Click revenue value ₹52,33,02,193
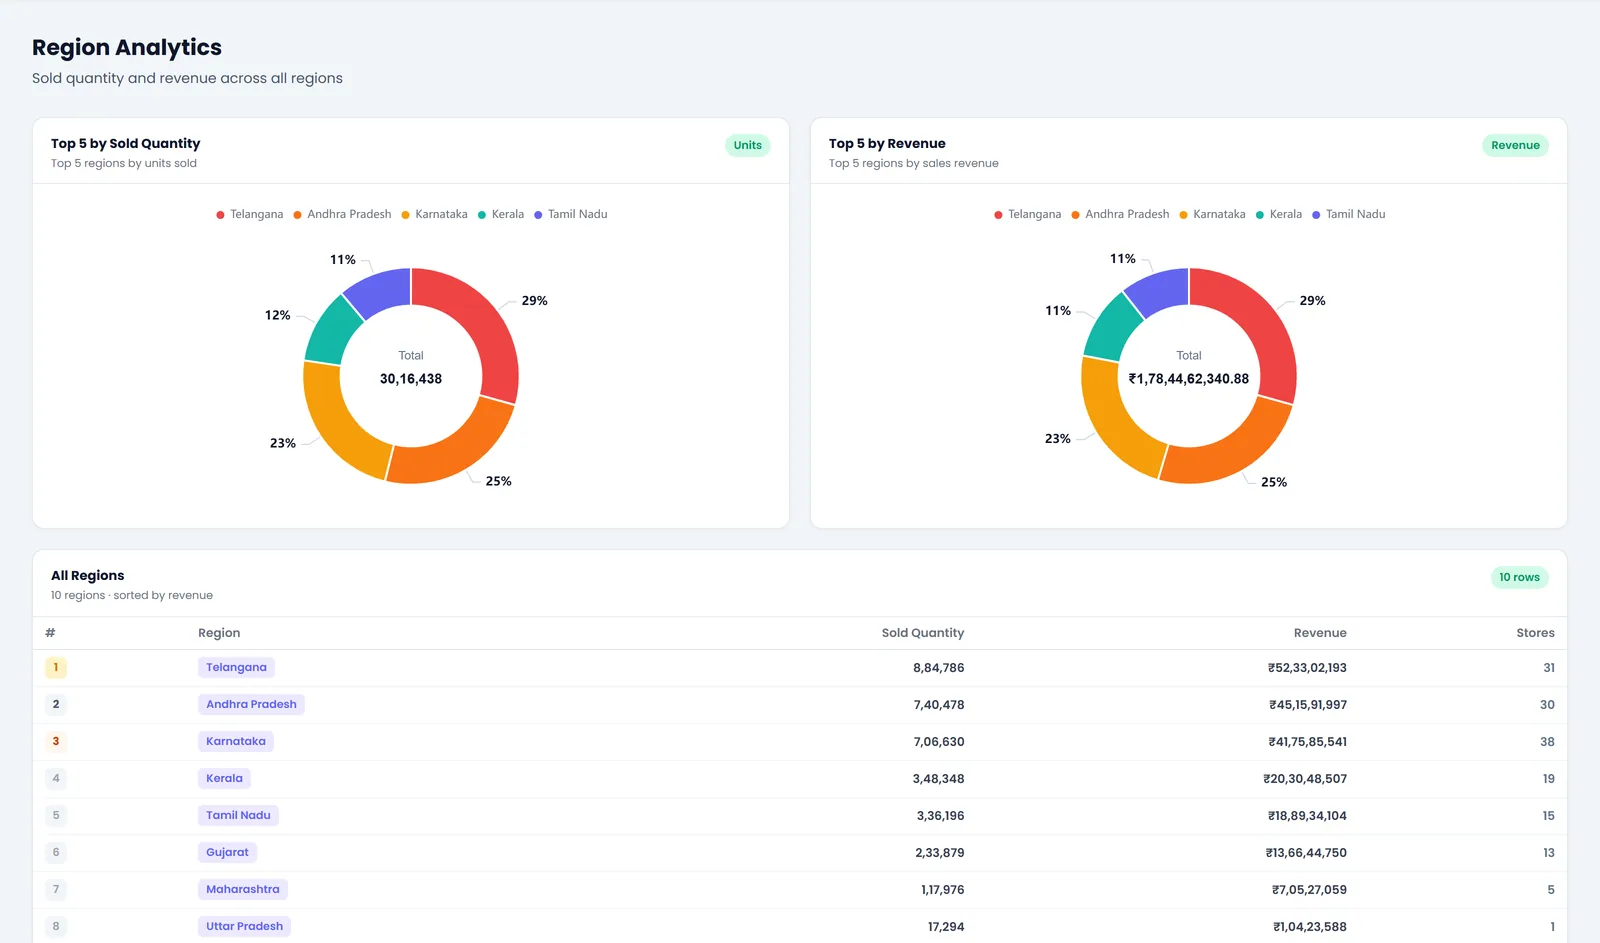Screen dimensions: 1600x943 [1307, 668]
